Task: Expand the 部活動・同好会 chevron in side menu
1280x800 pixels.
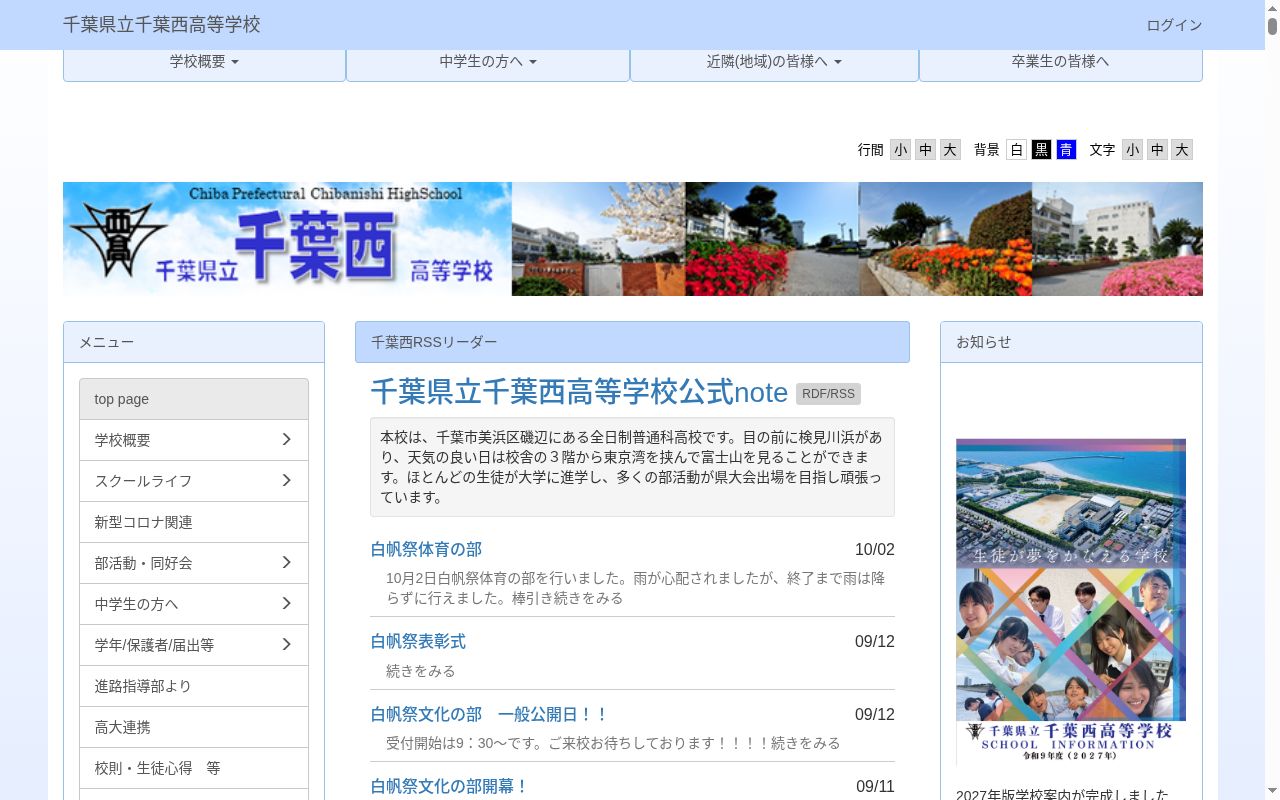Action: [x=286, y=563]
